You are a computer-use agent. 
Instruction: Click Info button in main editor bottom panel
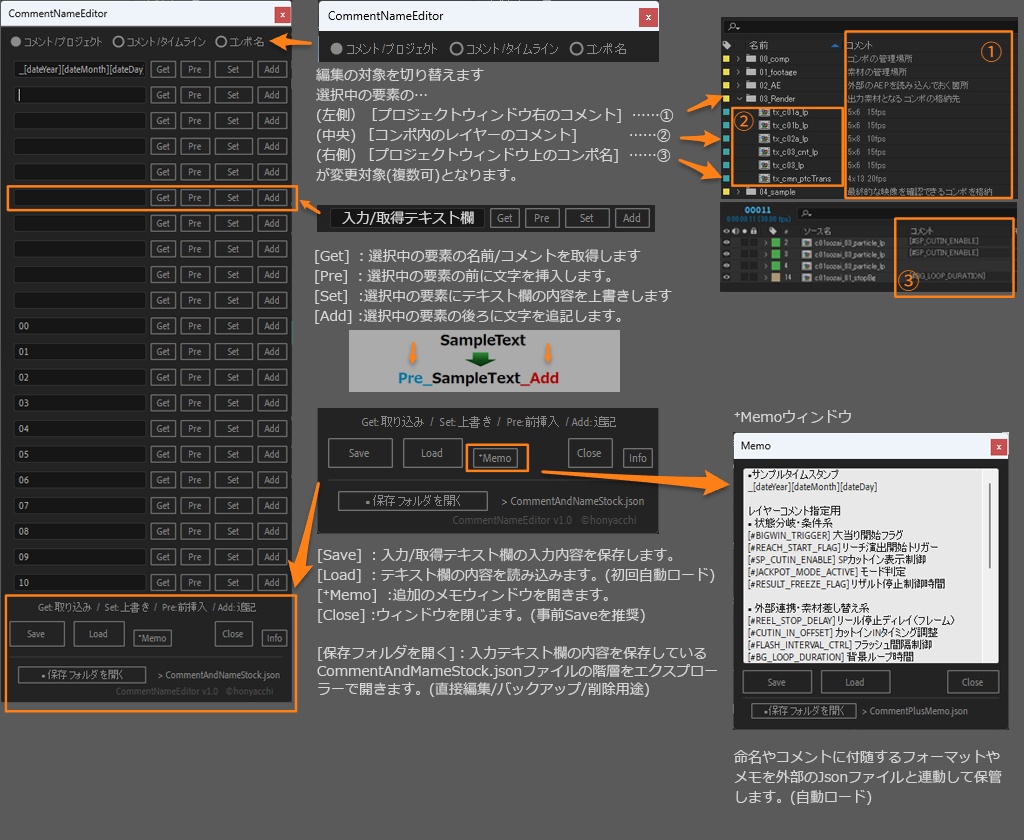click(274, 638)
